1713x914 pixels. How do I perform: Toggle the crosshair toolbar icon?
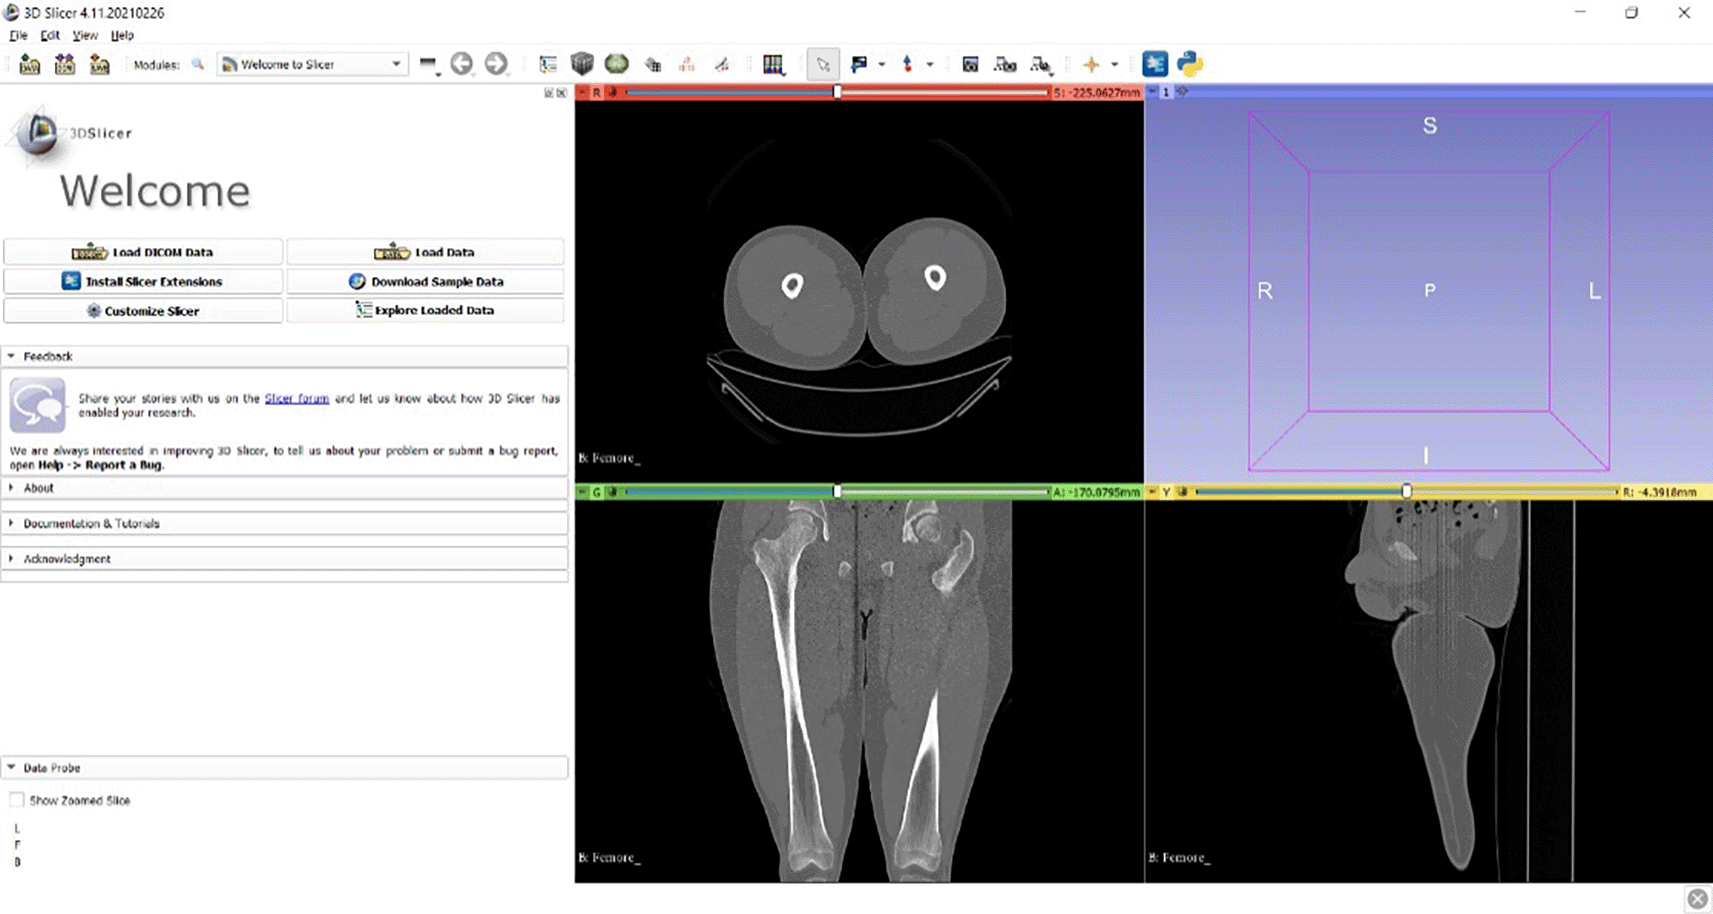pyautogui.click(x=1091, y=65)
